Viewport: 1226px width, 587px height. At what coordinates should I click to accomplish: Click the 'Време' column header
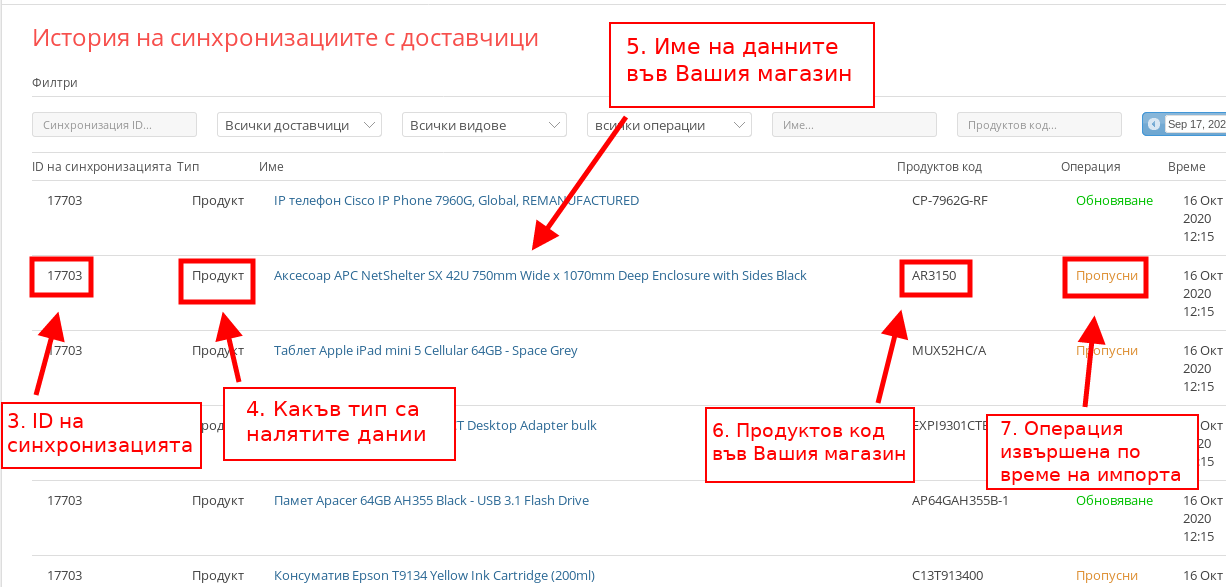(1186, 167)
